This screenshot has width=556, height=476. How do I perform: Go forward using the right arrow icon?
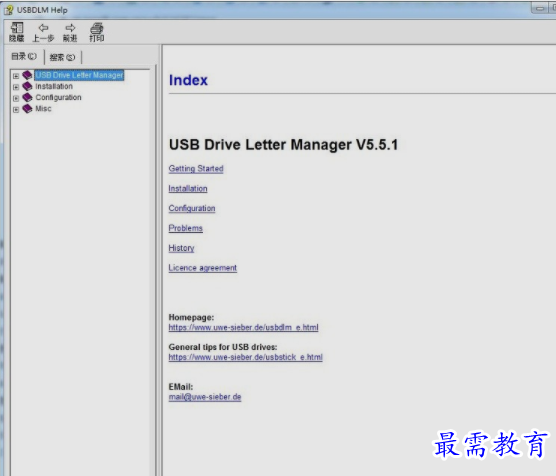[x=70, y=28]
